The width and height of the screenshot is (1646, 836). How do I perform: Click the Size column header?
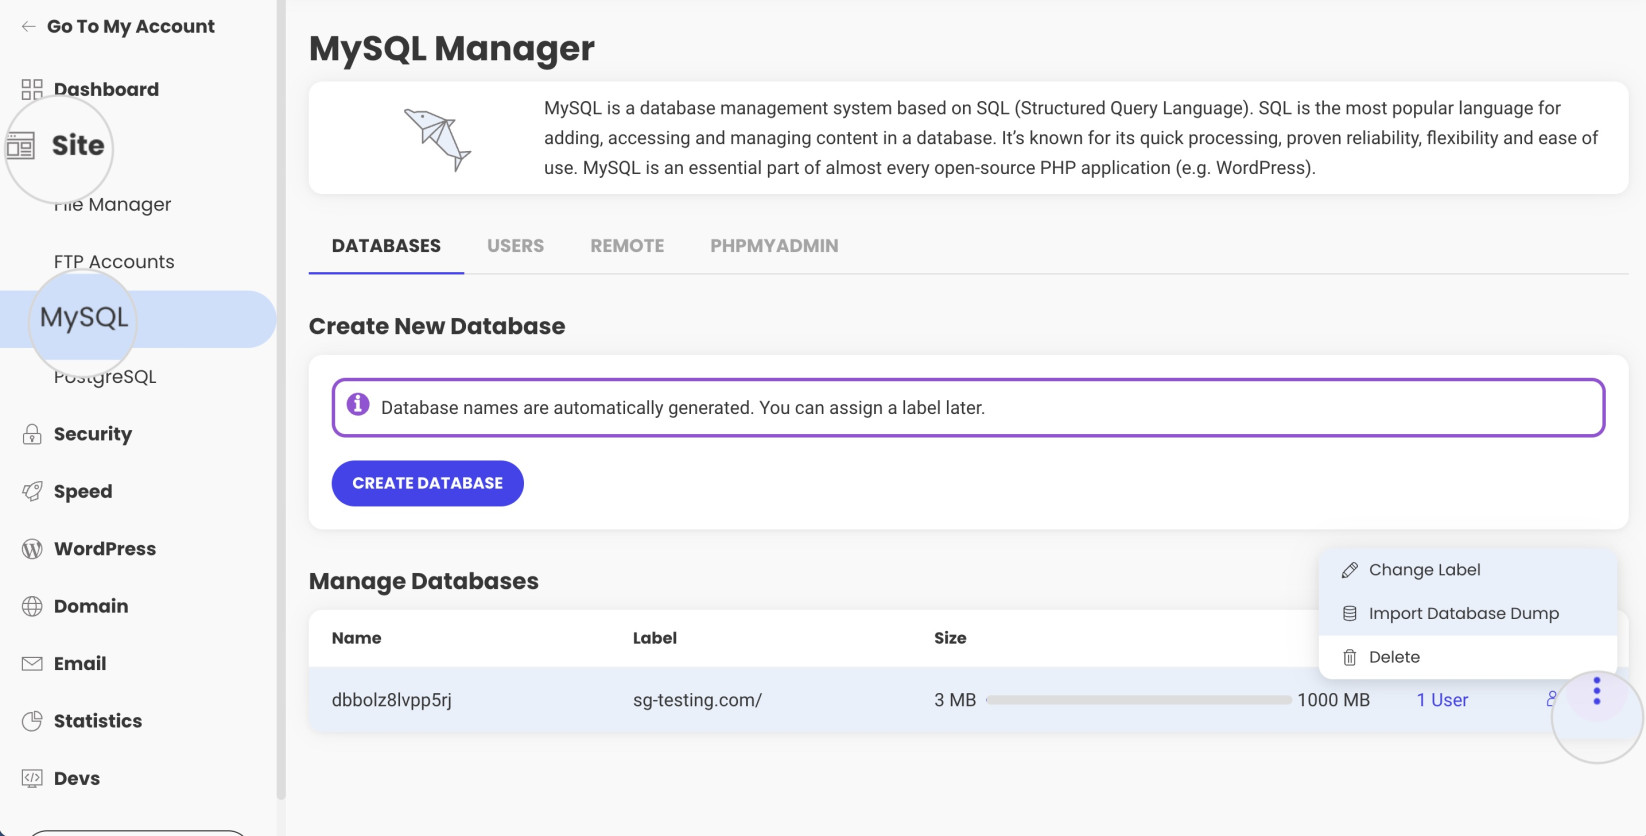point(950,638)
